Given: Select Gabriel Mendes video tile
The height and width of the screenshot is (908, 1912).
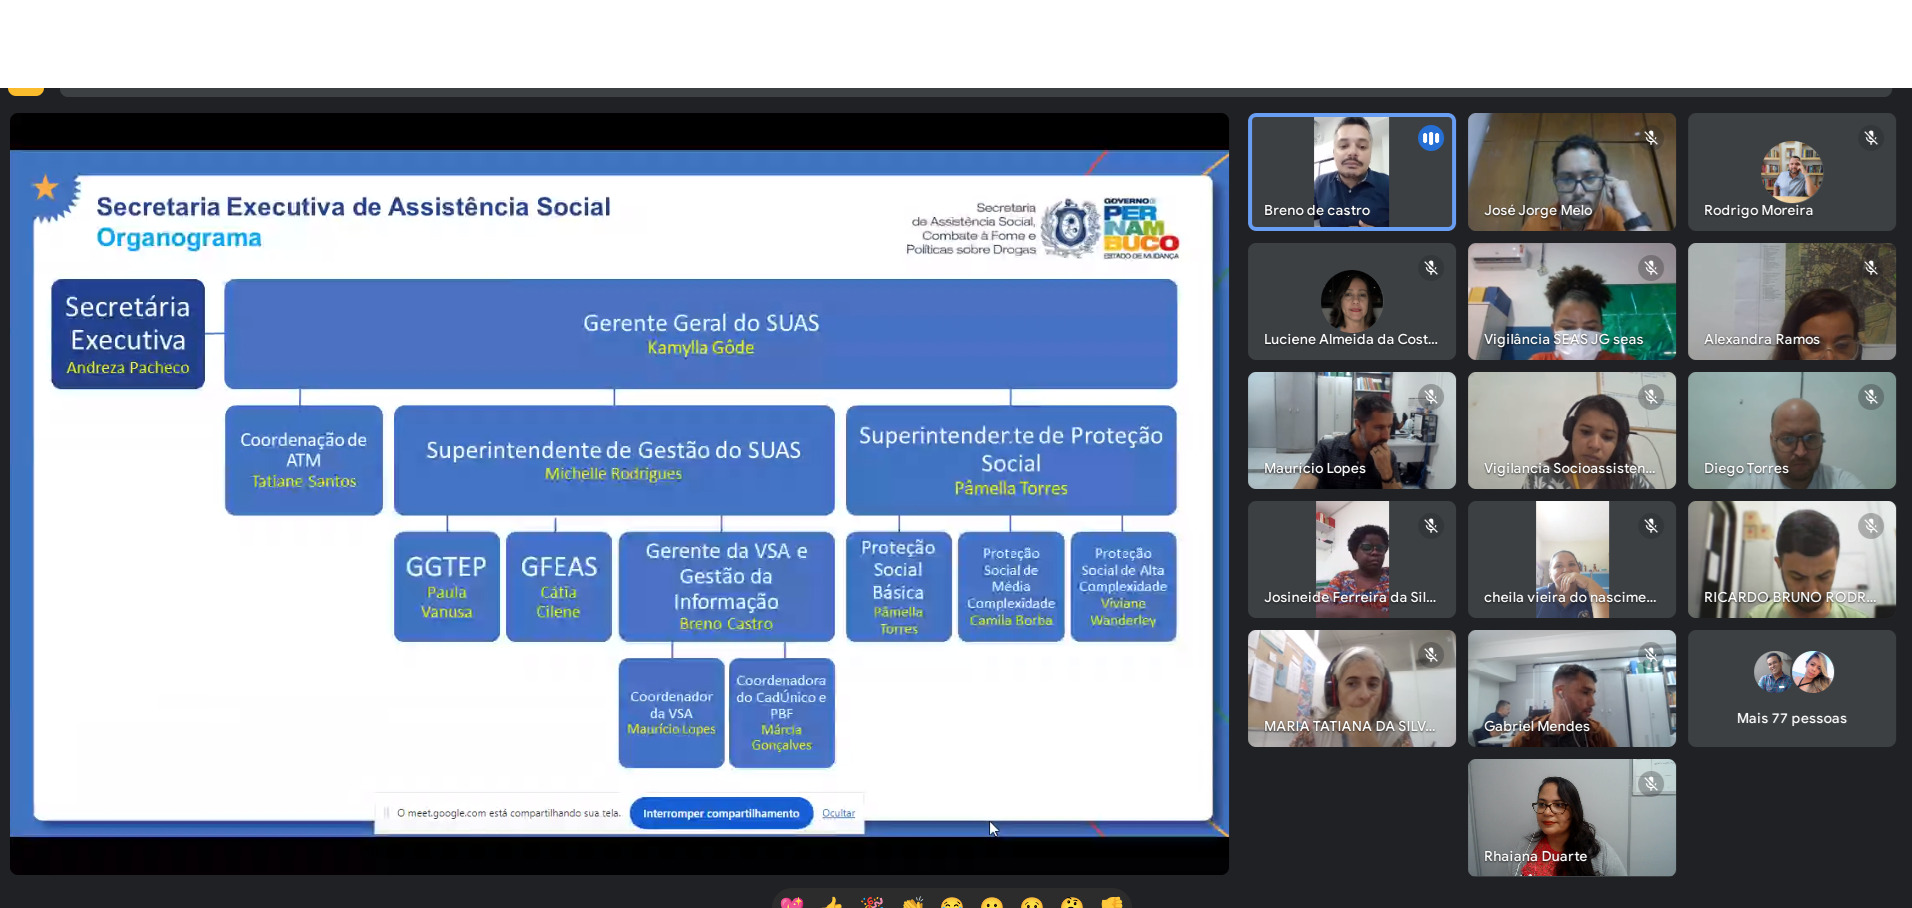Looking at the screenshot, I should point(1571,688).
